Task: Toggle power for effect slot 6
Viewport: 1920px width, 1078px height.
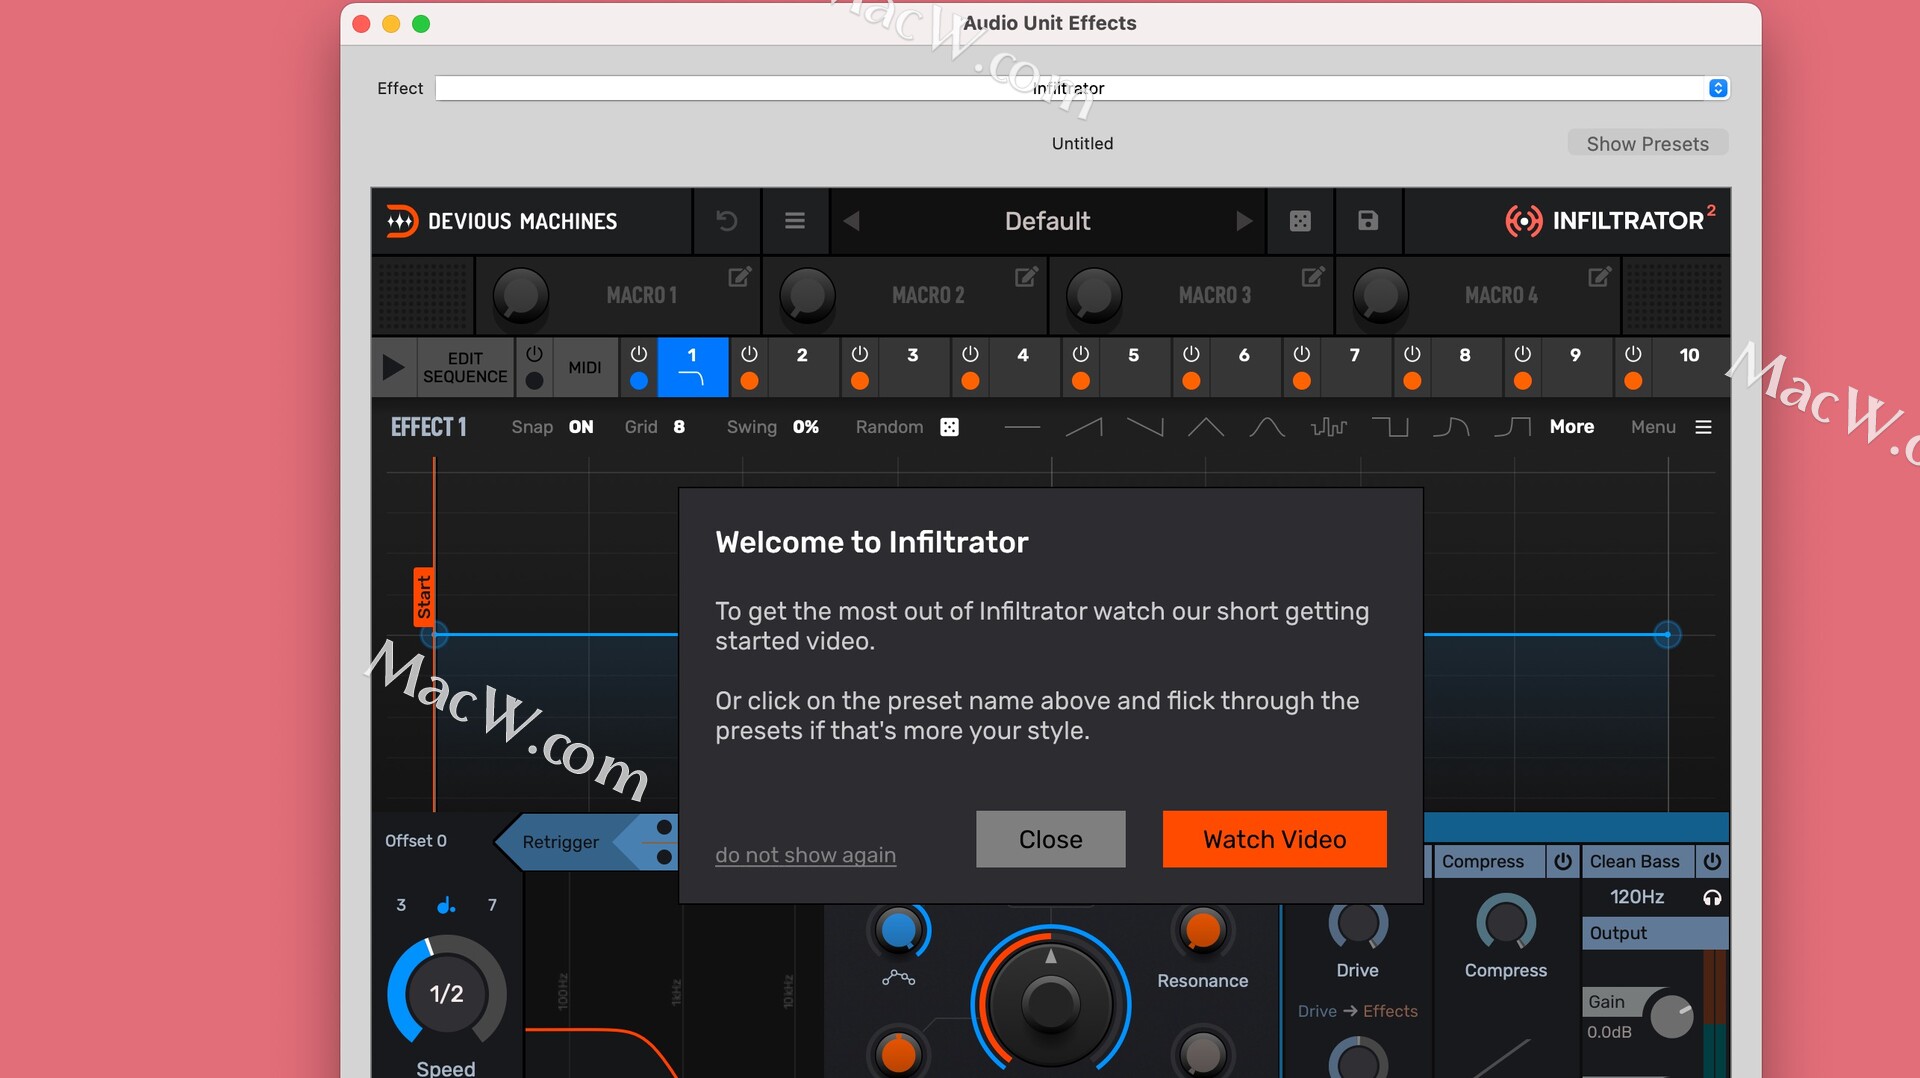Action: pyautogui.click(x=1191, y=354)
